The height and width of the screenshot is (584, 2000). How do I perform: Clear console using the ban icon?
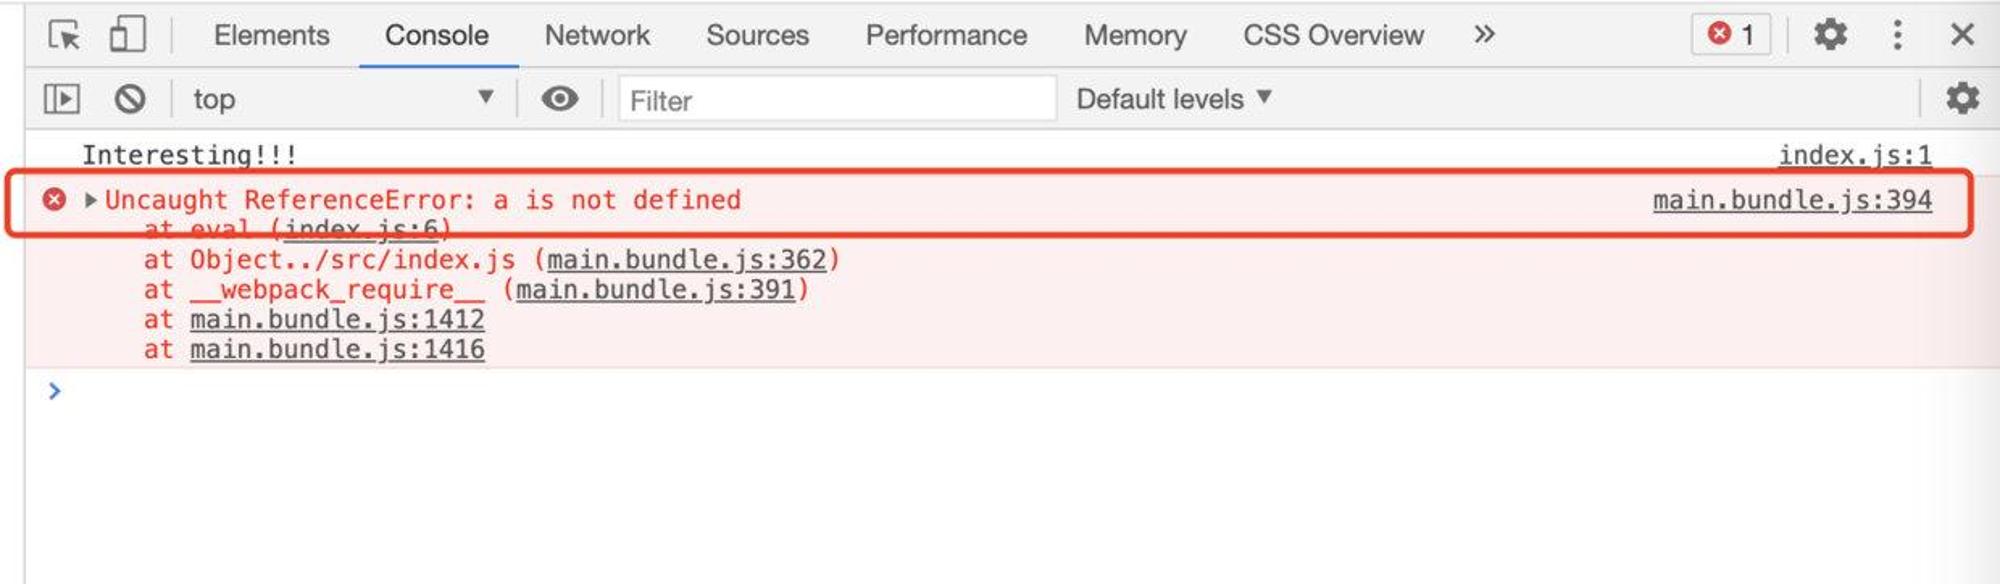pos(130,99)
